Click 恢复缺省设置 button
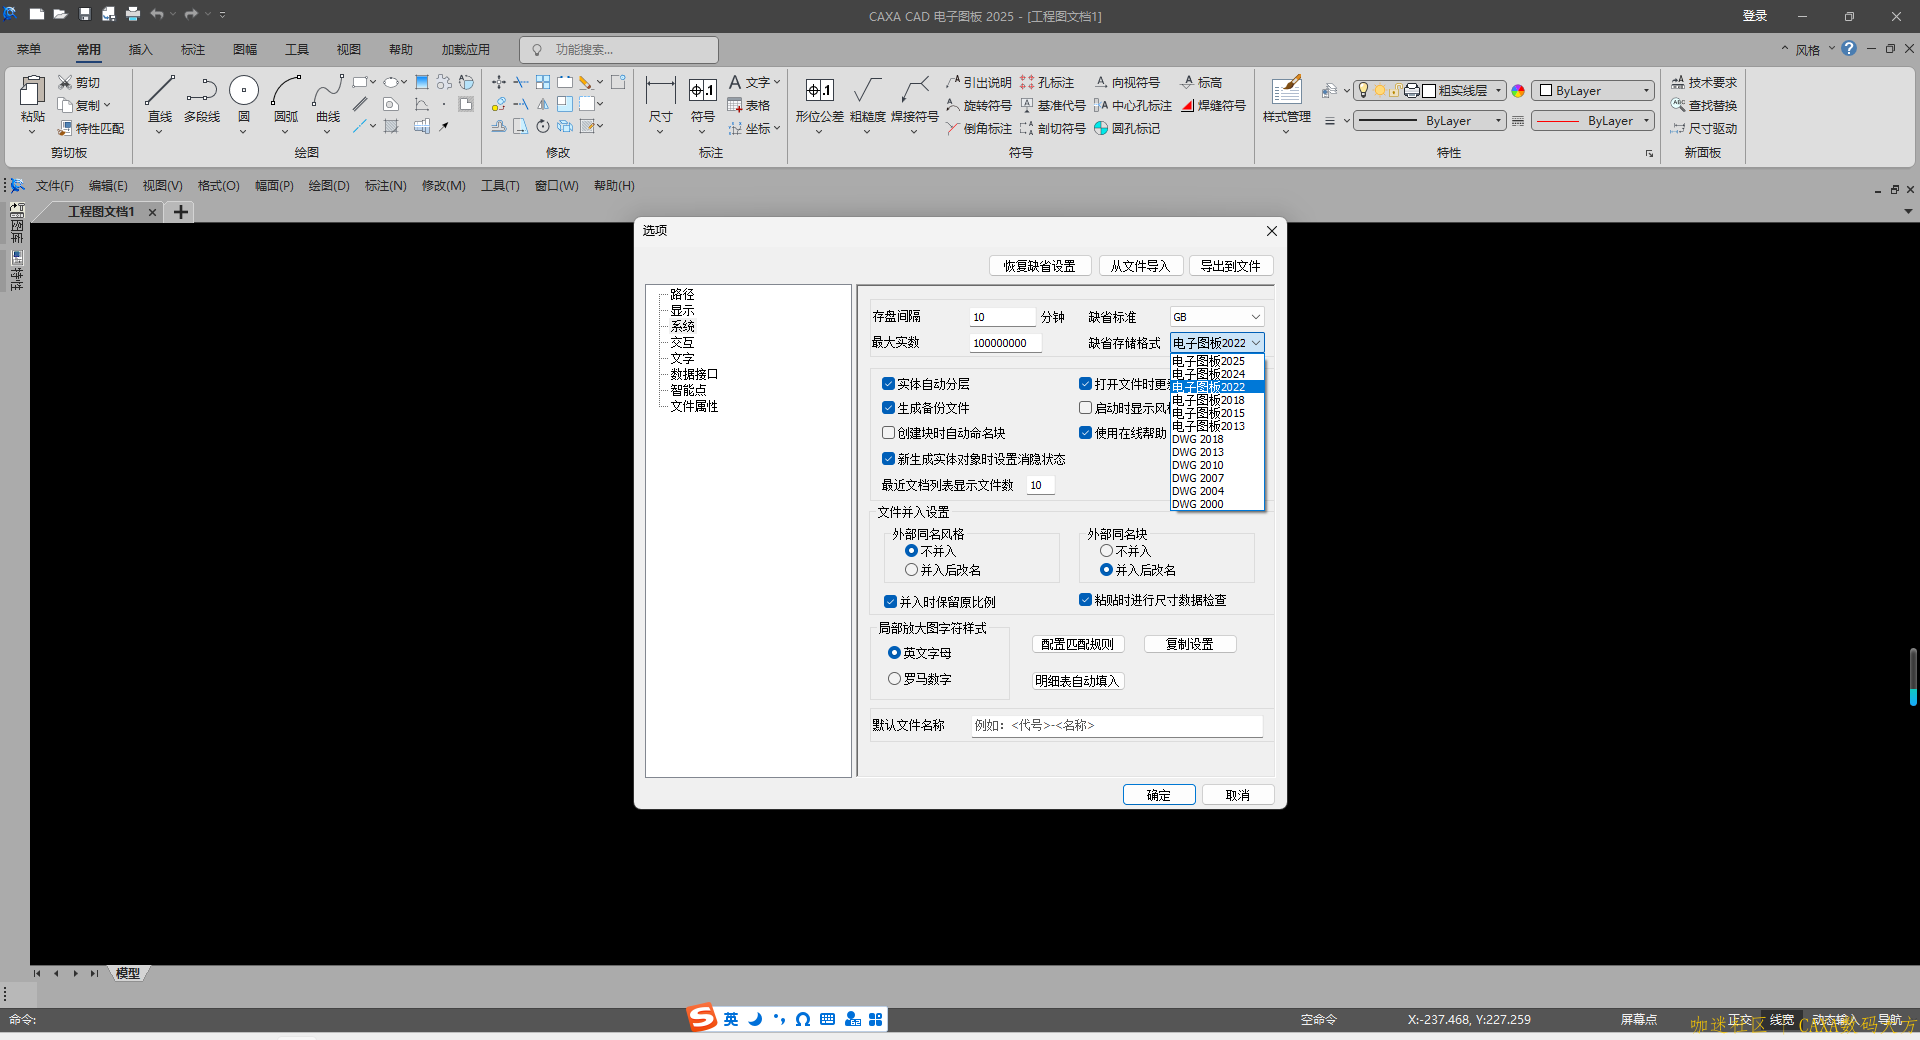 tap(1040, 266)
